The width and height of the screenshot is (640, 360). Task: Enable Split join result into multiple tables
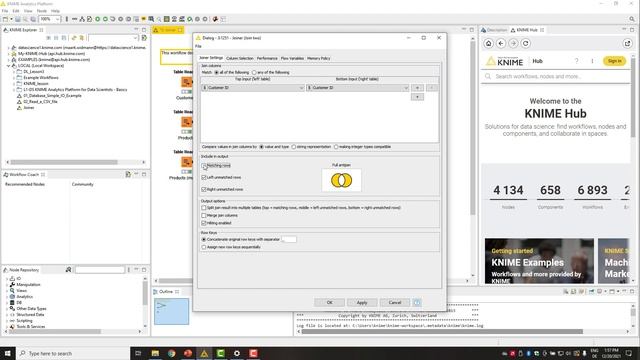204,208
